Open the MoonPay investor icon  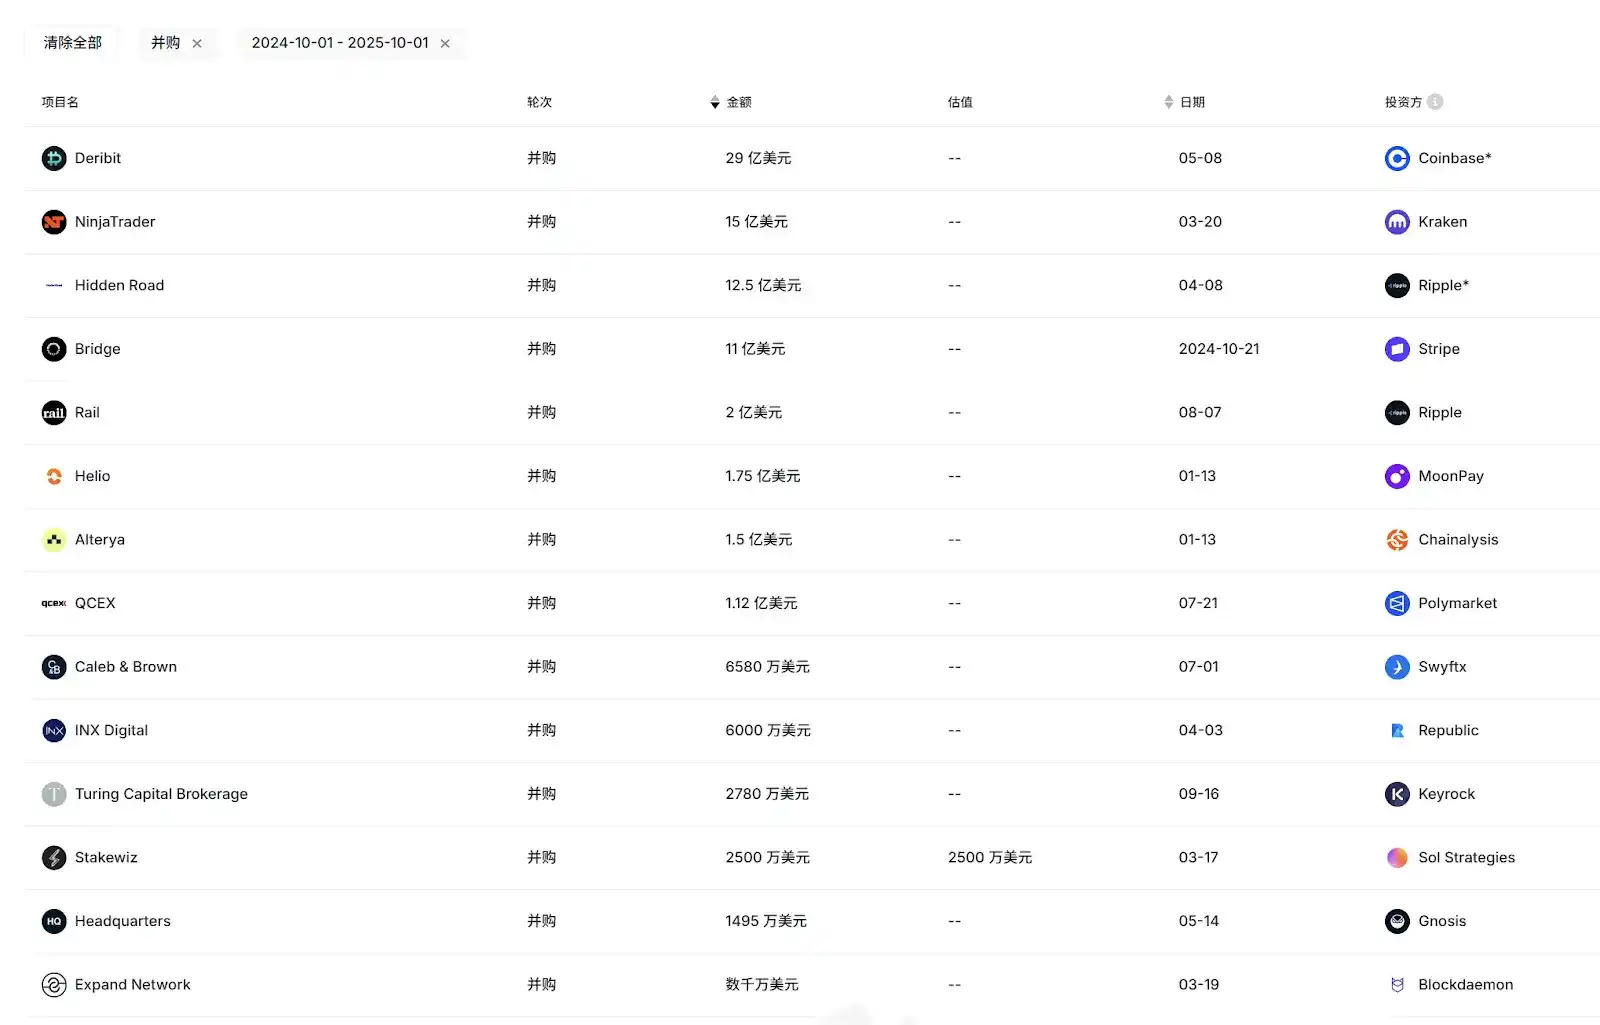[x=1397, y=476]
